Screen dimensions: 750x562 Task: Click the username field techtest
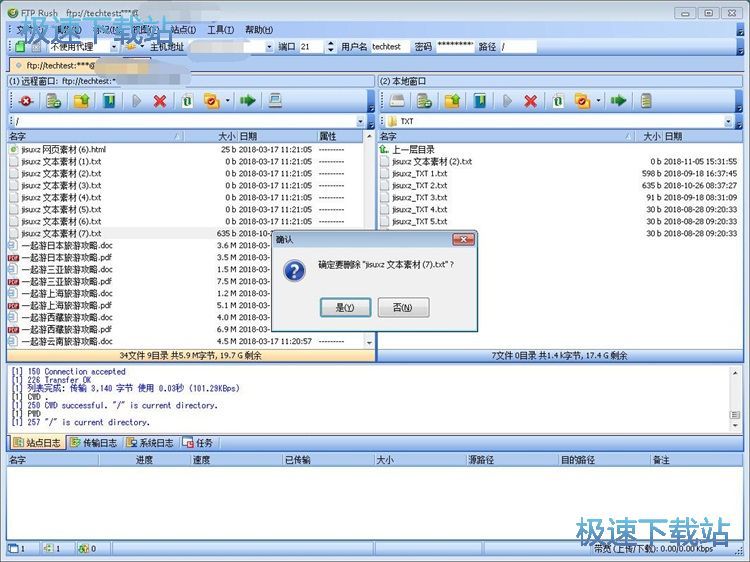(389, 47)
